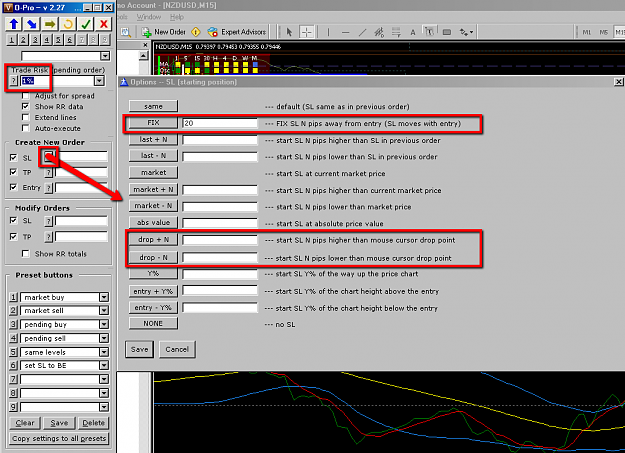Viewport: 625px width, 453px height.
Task: Activate preset number 1 button
Action: (x=12, y=39)
